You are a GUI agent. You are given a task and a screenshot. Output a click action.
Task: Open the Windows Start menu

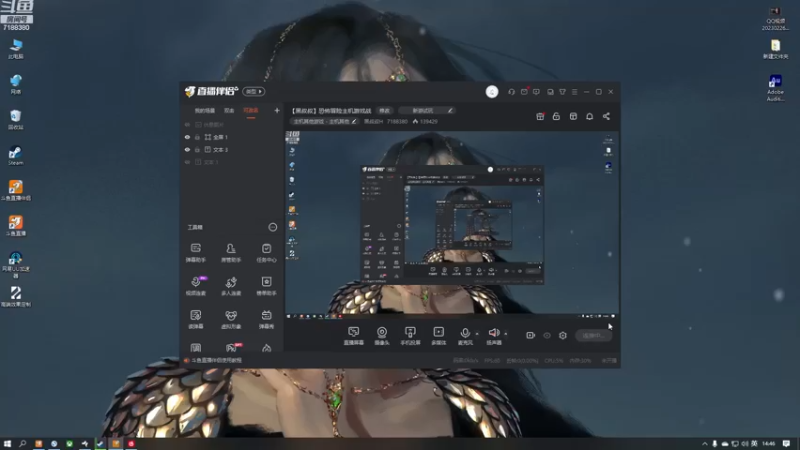pyautogui.click(x=7, y=444)
